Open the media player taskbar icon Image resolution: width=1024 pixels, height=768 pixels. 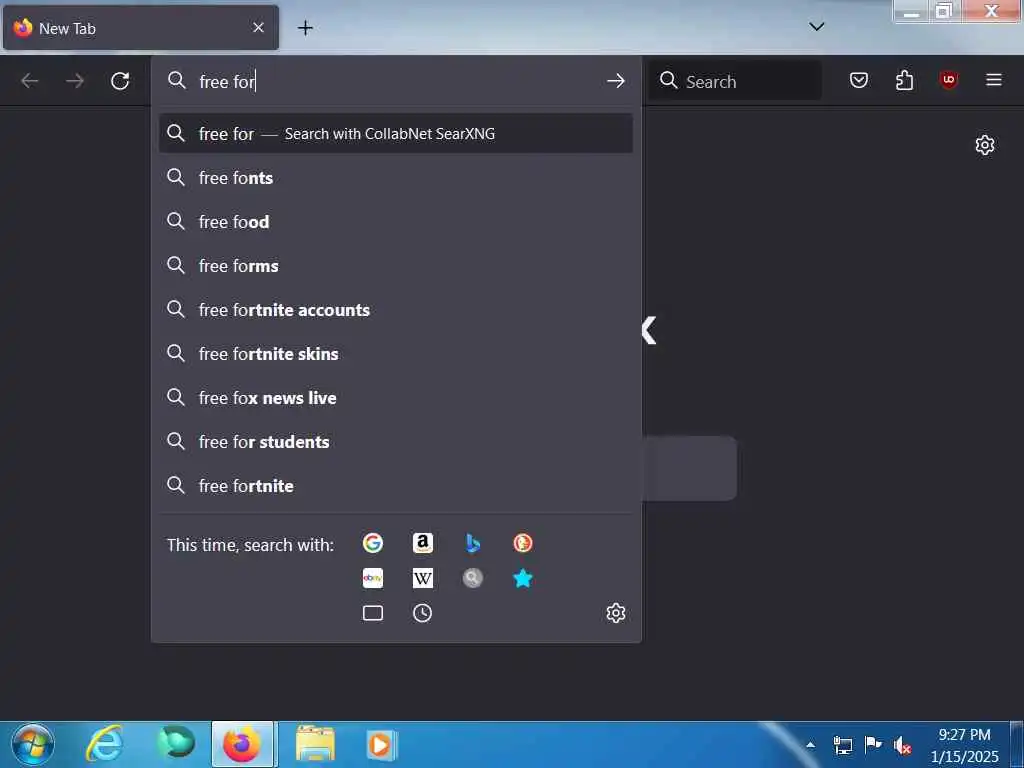(381, 744)
